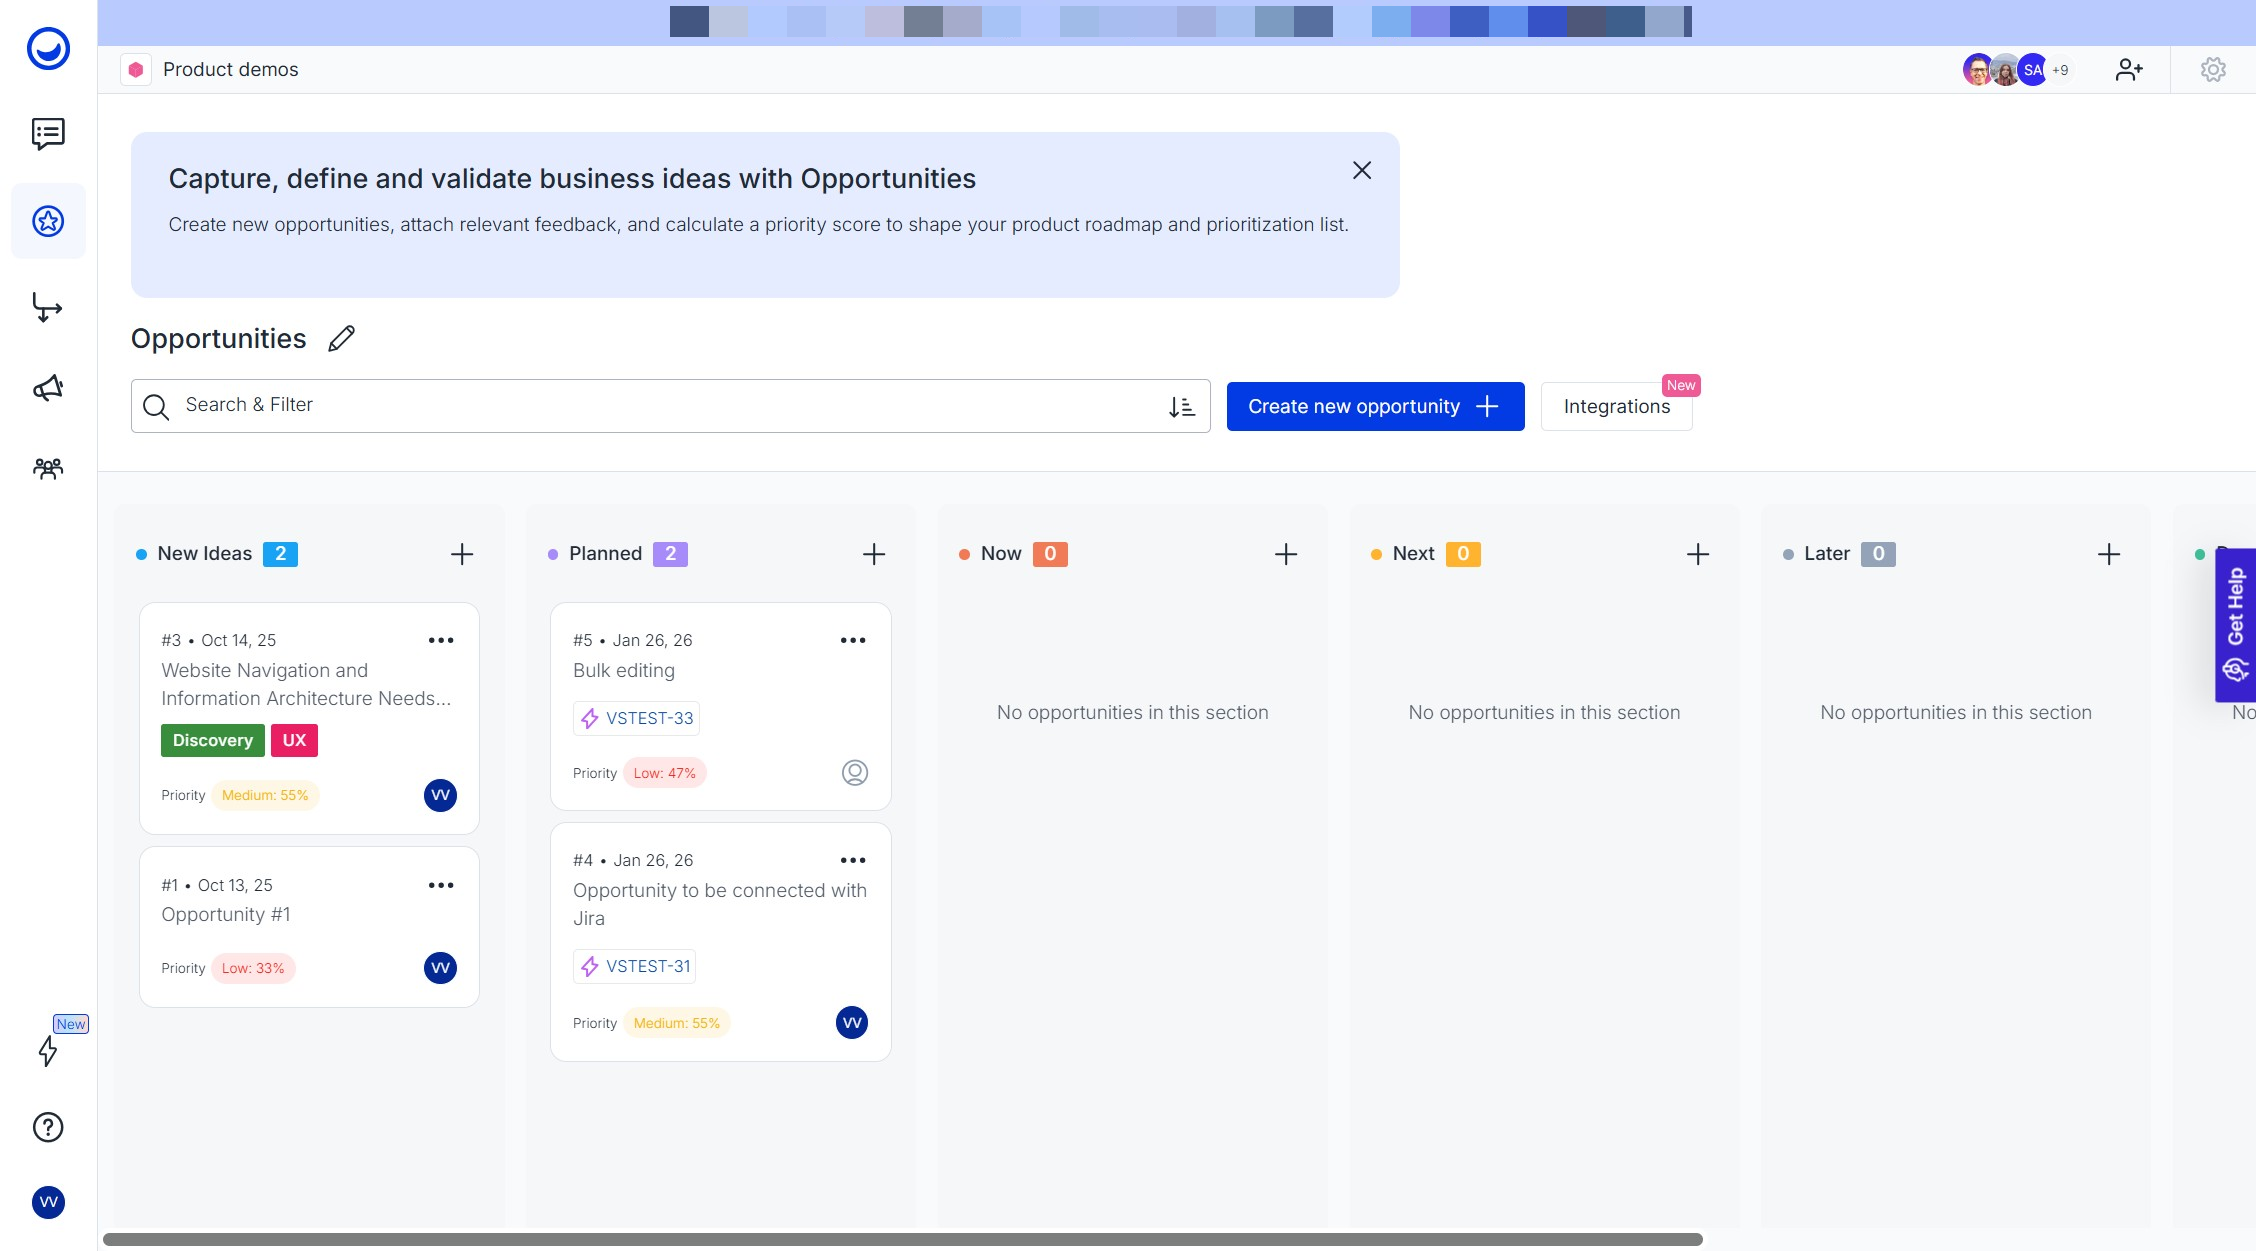Open options menu on Website Navigation card

click(441, 640)
